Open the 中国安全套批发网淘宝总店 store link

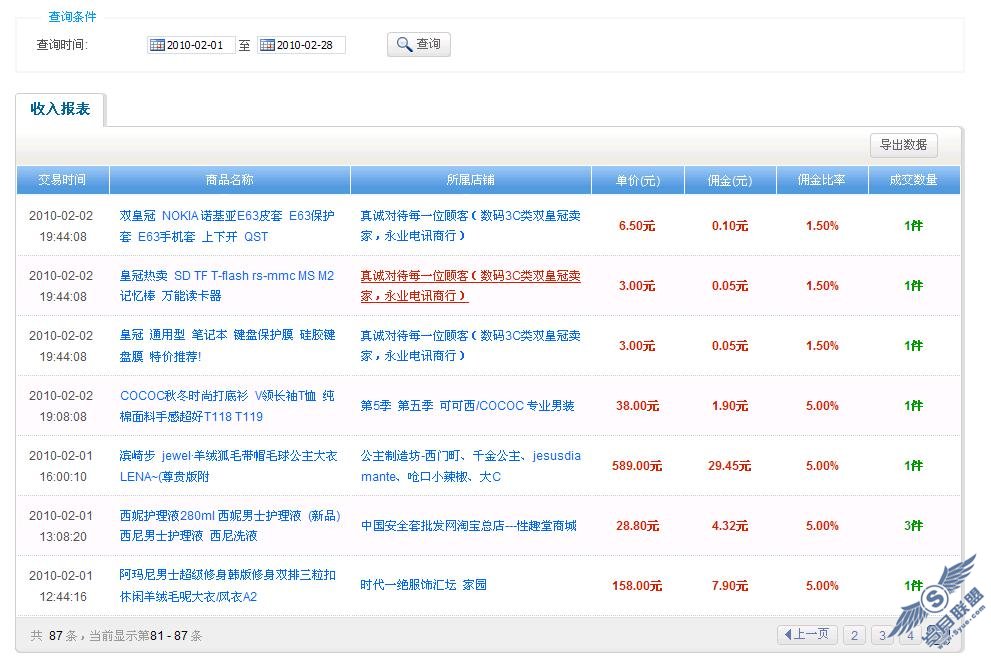coord(468,526)
